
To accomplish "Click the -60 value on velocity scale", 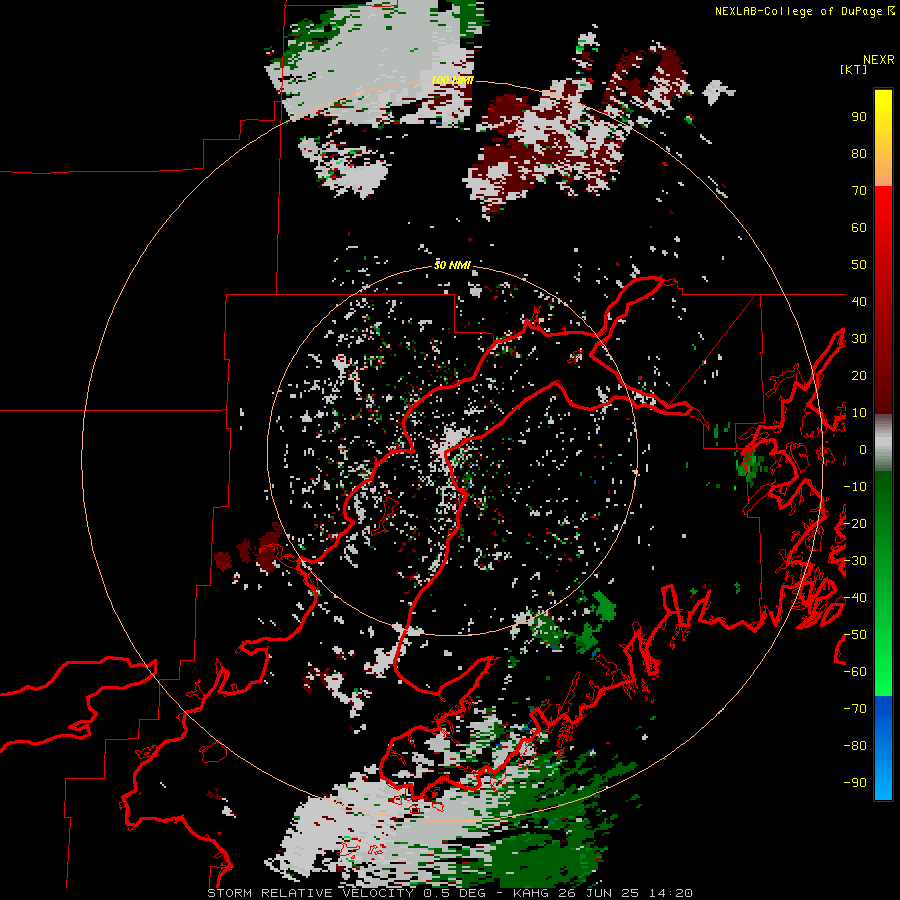I will (x=855, y=672).
